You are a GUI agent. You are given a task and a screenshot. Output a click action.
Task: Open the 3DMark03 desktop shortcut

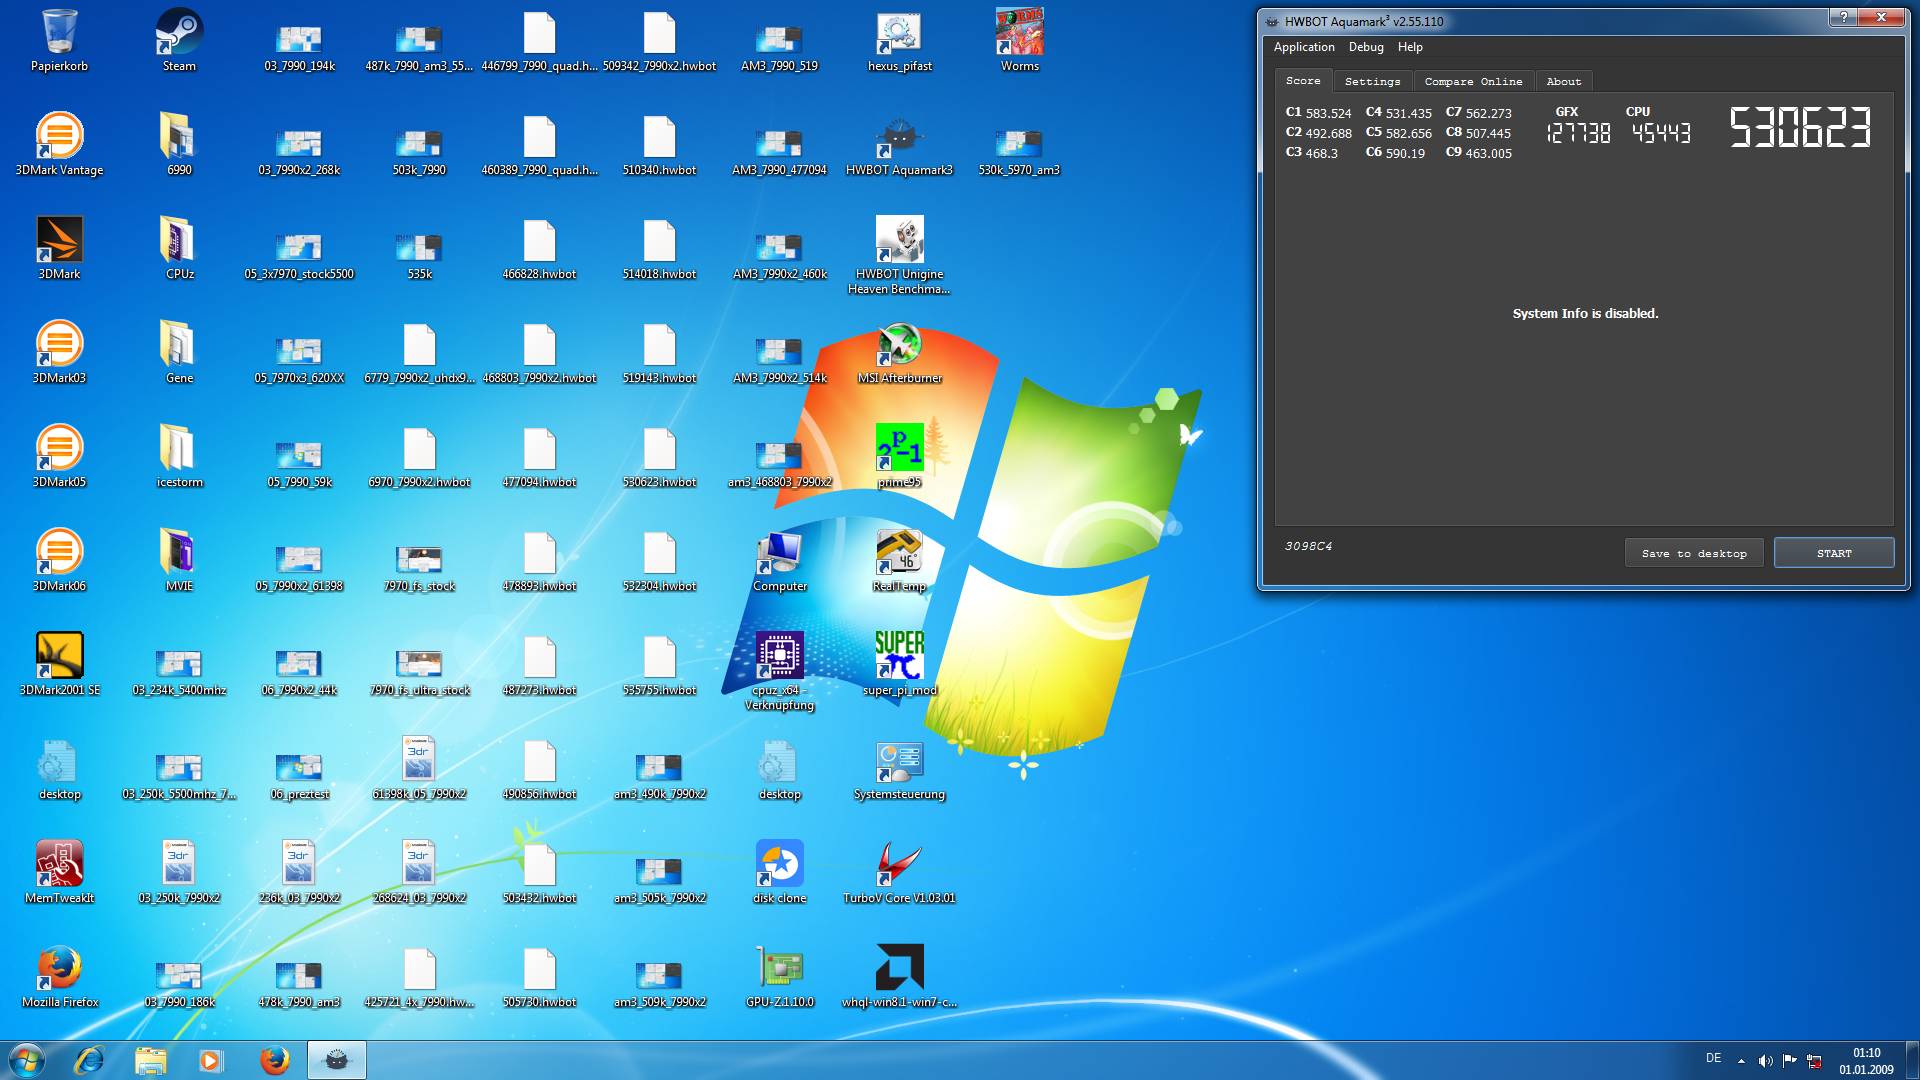tap(59, 352)
